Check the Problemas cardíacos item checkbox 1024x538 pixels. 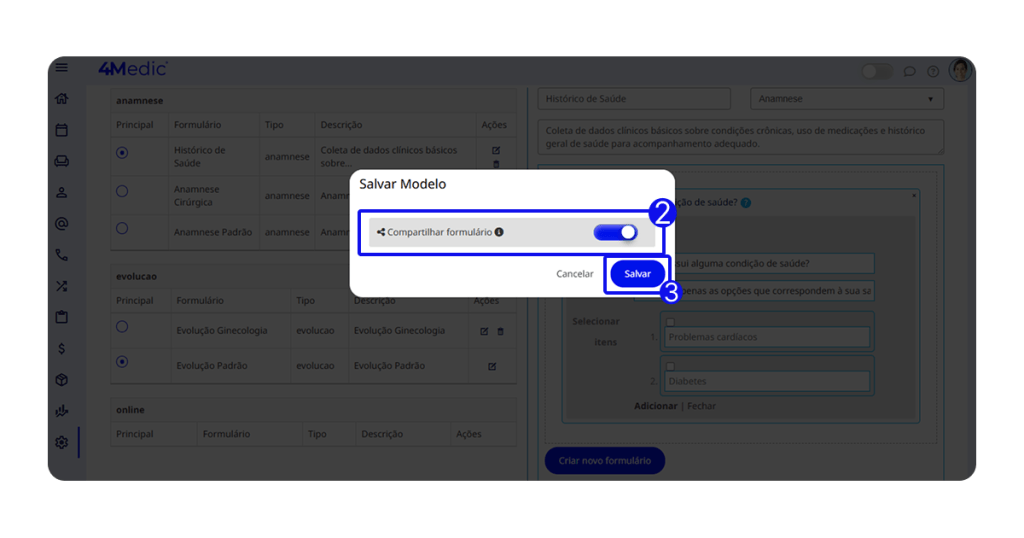pos(670,323)
